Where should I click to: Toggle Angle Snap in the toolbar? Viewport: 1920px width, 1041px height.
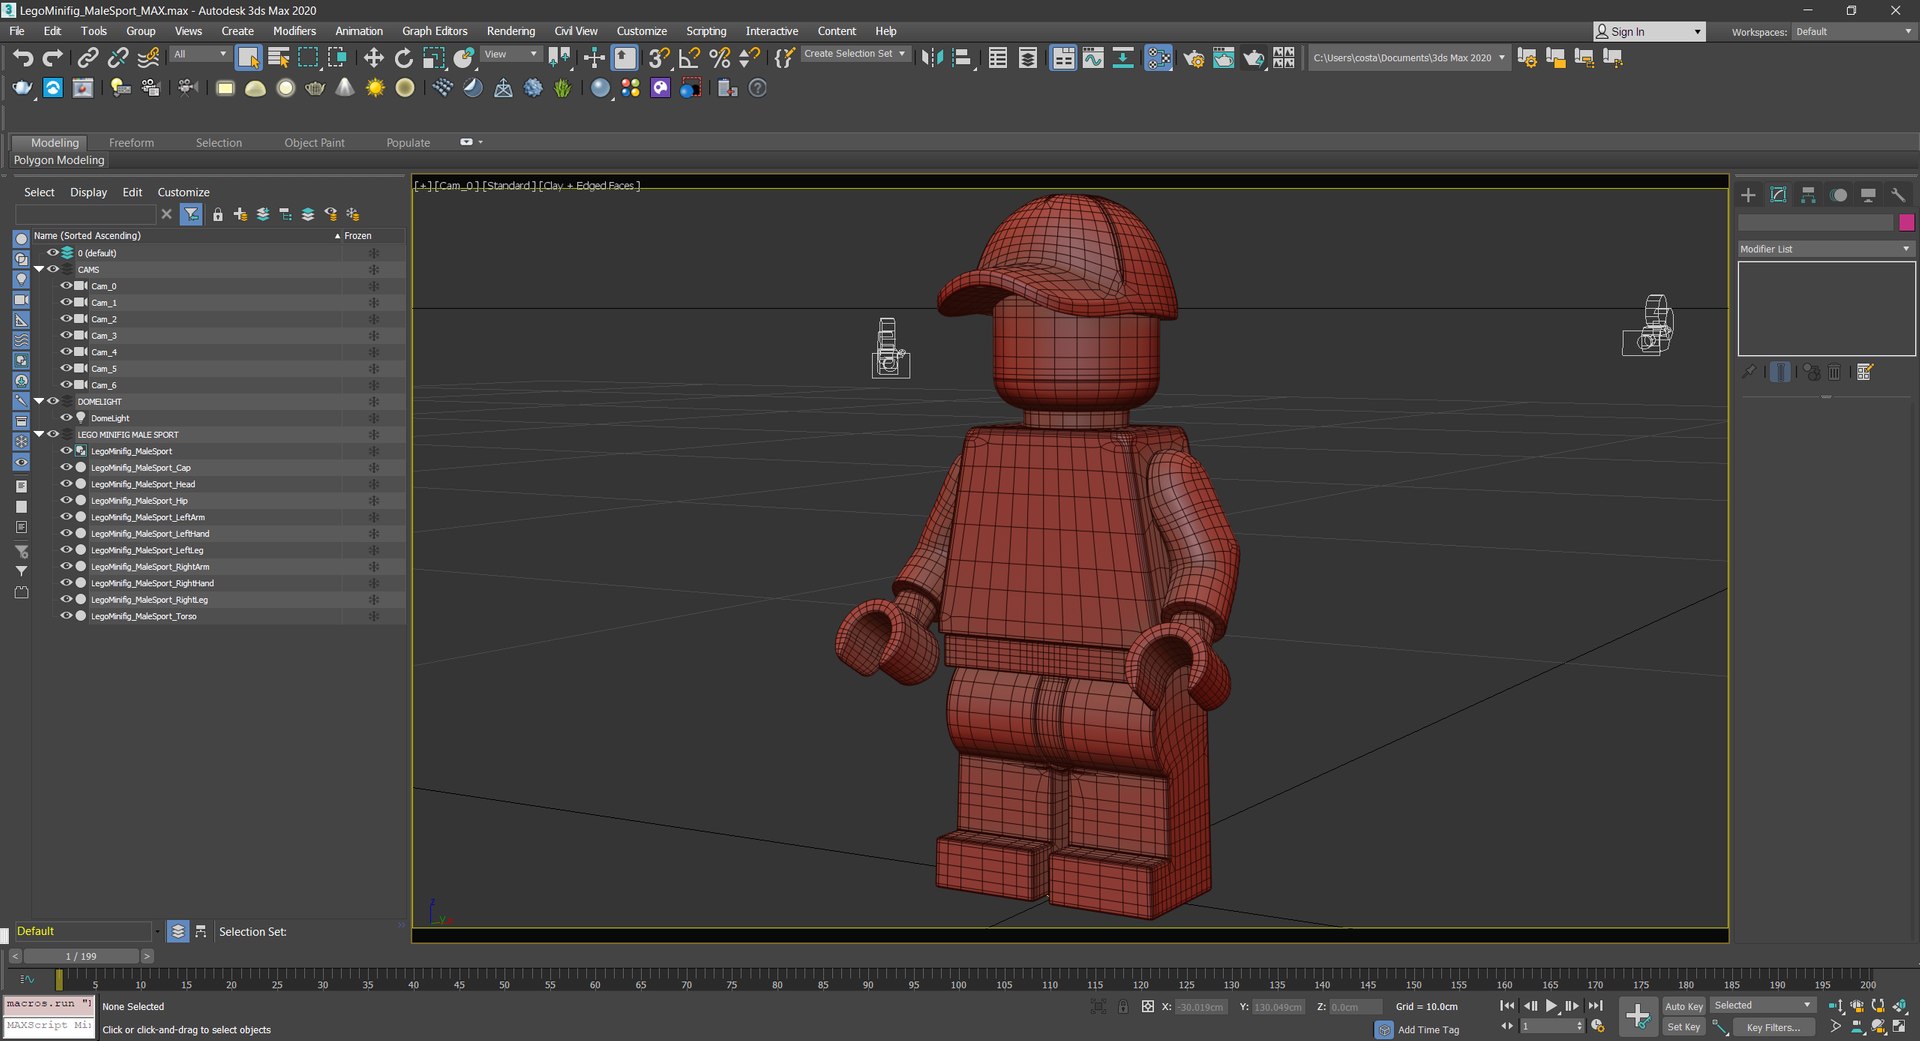tap(689, 58)
